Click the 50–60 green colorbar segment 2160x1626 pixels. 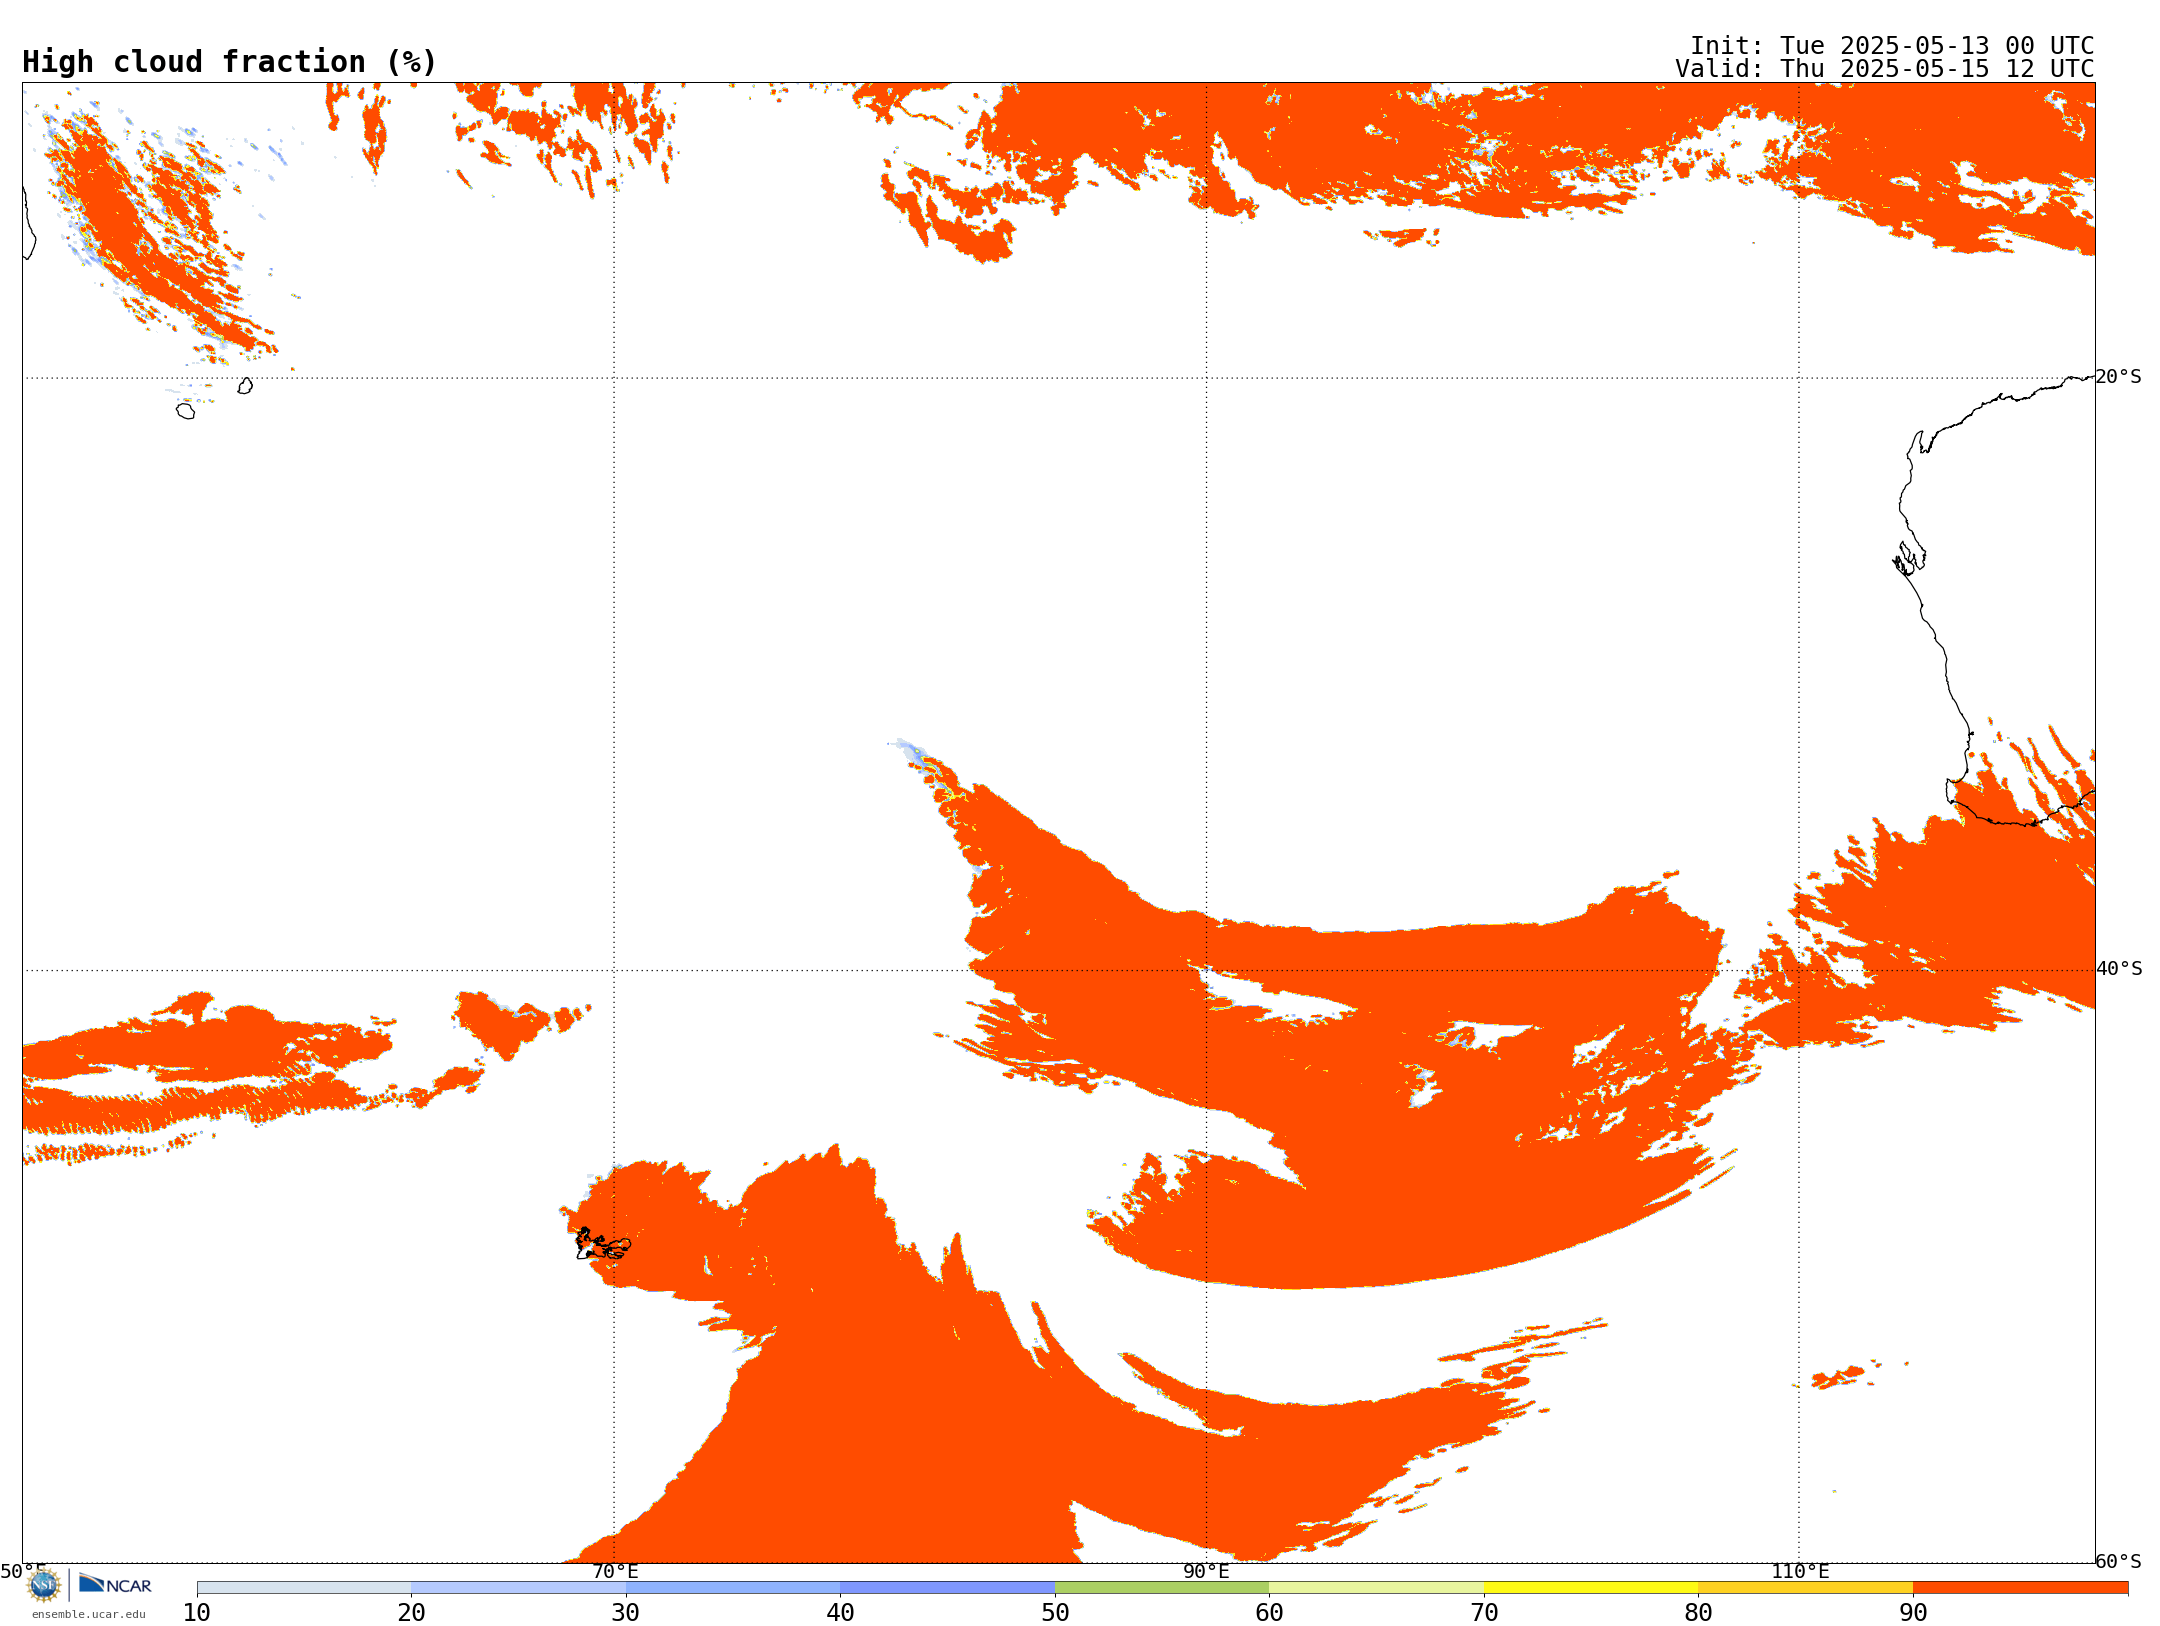(1162, 1588)
